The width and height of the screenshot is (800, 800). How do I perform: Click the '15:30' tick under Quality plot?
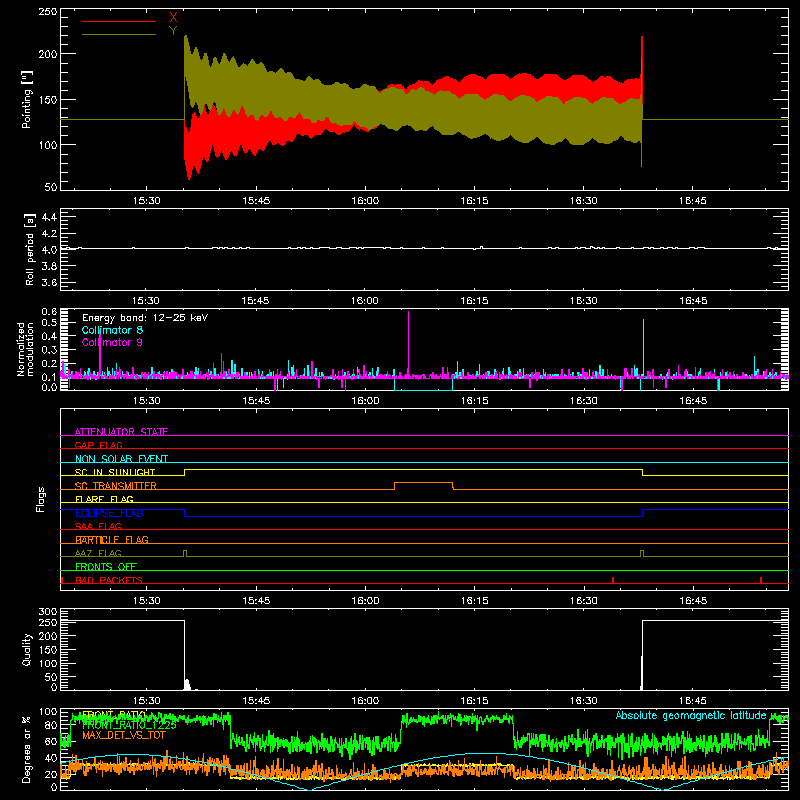coord(146,701)
